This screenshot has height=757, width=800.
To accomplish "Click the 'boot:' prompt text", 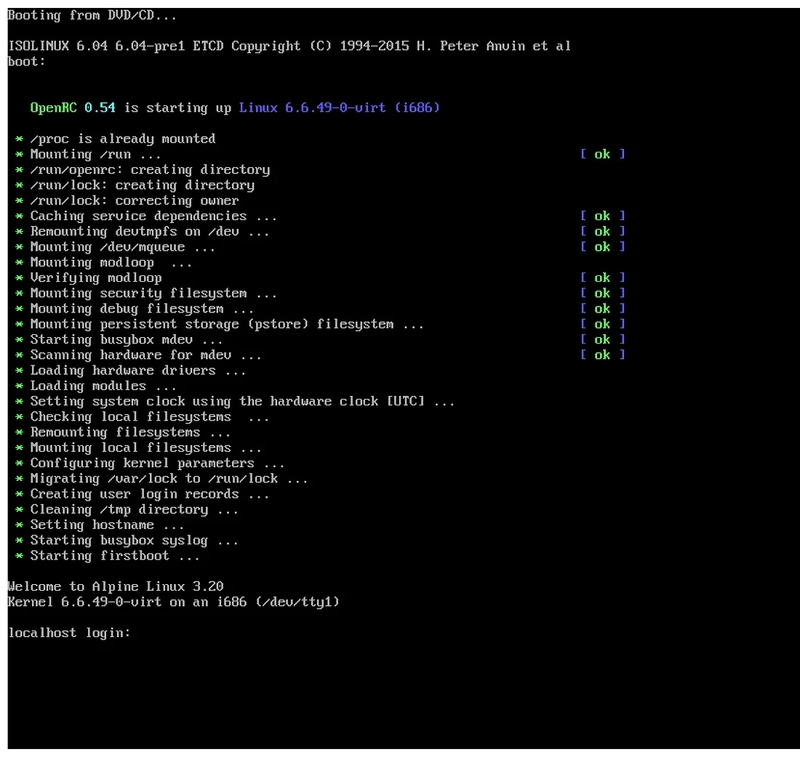I will click(27, 62).
